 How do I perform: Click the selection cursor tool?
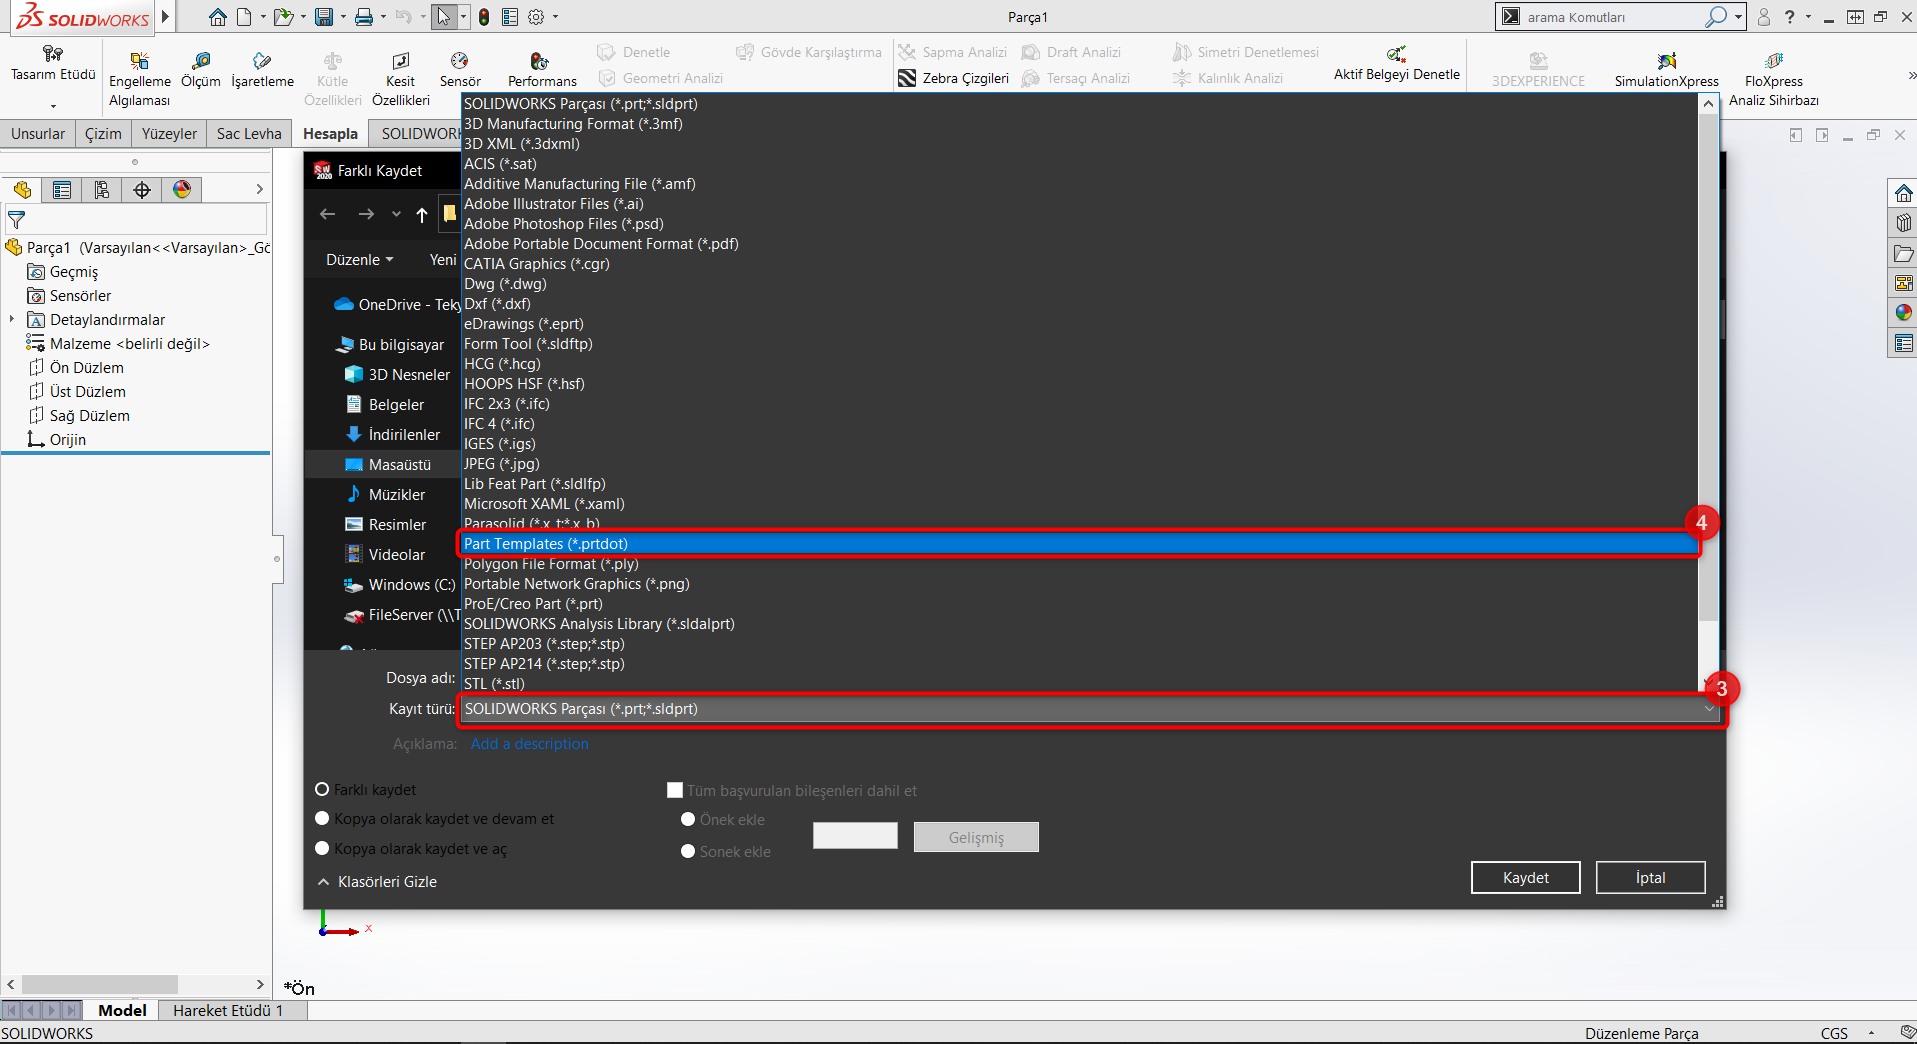[444, 17]
